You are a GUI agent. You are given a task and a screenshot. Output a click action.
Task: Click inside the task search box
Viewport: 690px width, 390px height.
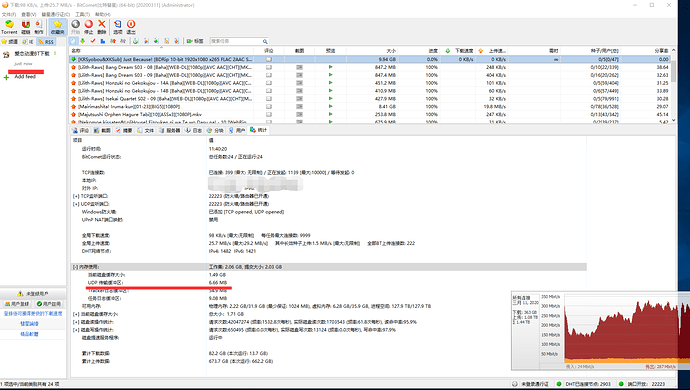(x=236, y=41)
